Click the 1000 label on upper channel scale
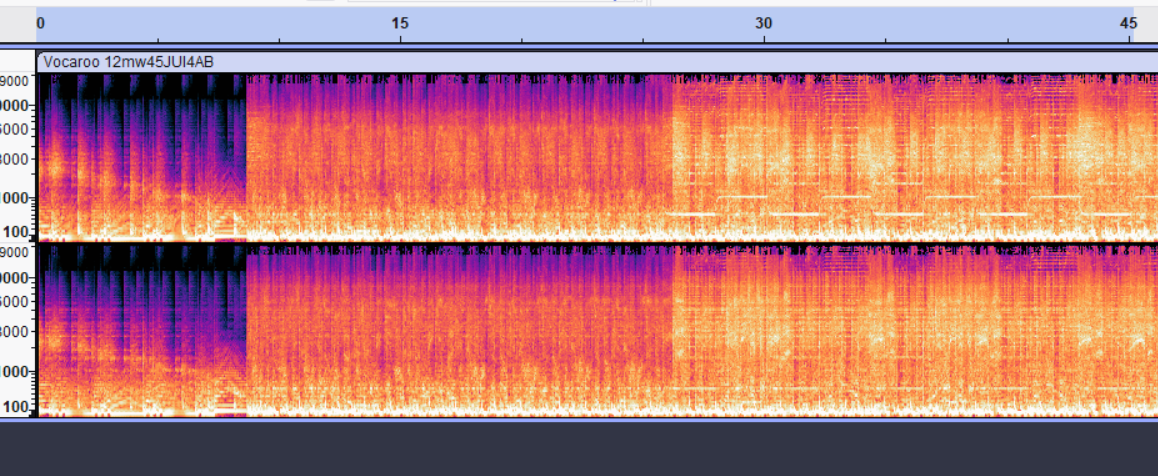This screenshot has width=1158, height=476. [15, 198]
